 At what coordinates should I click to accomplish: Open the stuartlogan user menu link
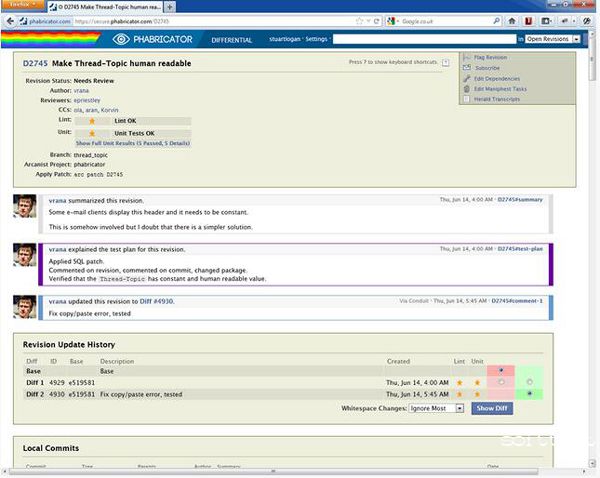tap(285, 39)
